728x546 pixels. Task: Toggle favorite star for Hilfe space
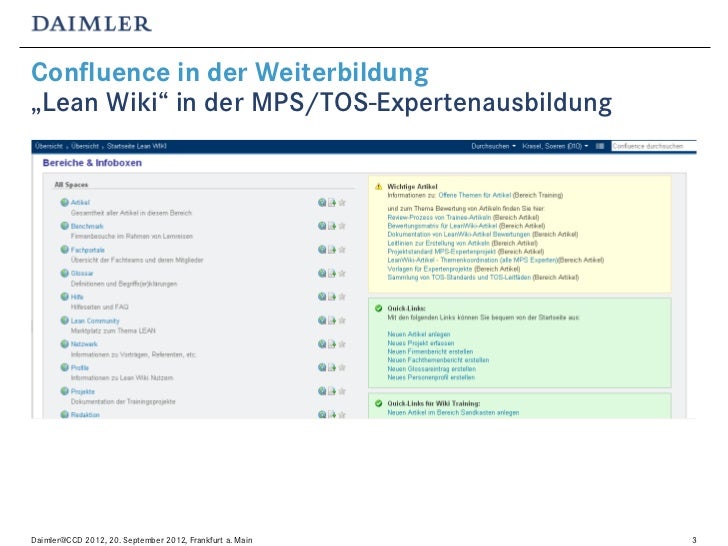[x=342, y=296]
